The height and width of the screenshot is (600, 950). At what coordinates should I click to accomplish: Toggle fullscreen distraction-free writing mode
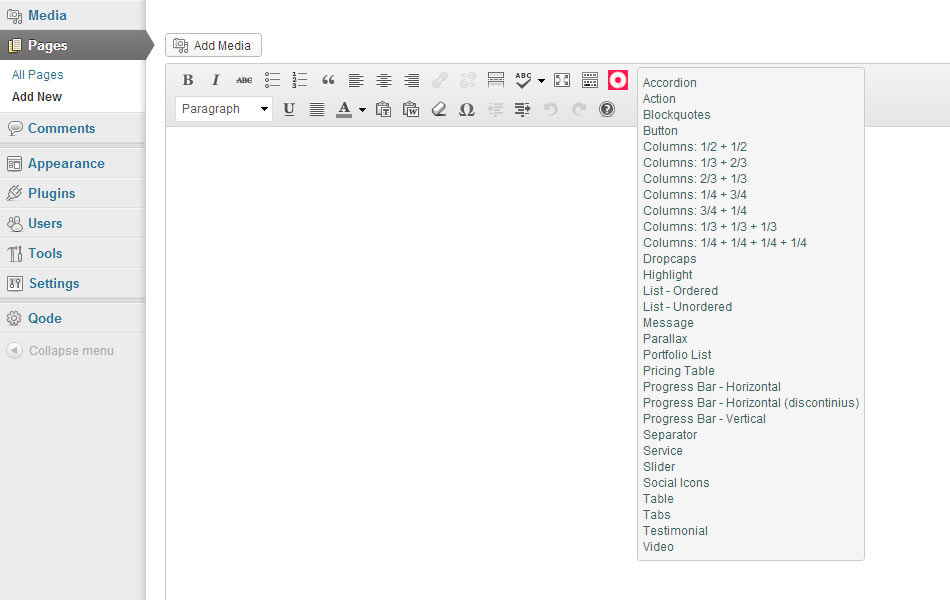click(562, 80)
